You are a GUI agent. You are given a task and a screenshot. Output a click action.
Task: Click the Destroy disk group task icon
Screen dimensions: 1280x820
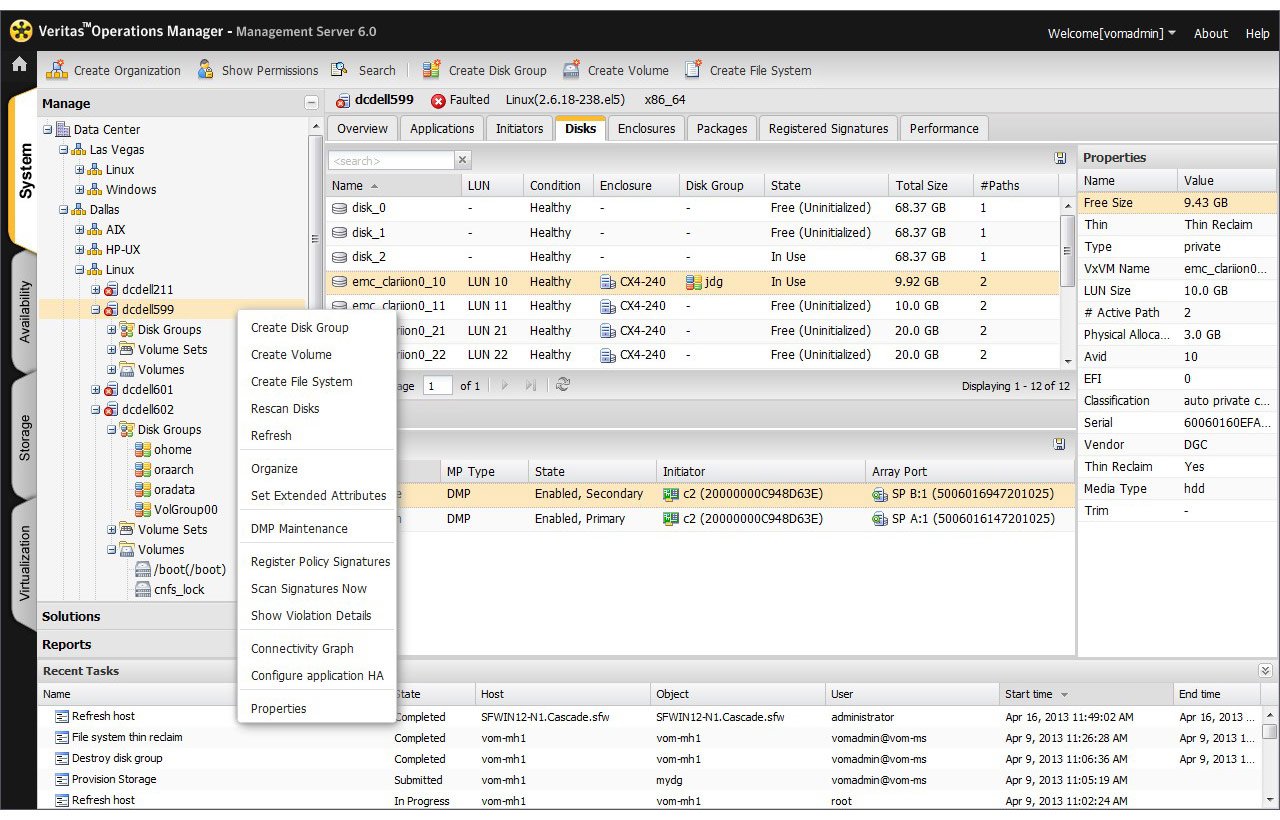coord(62,759)
